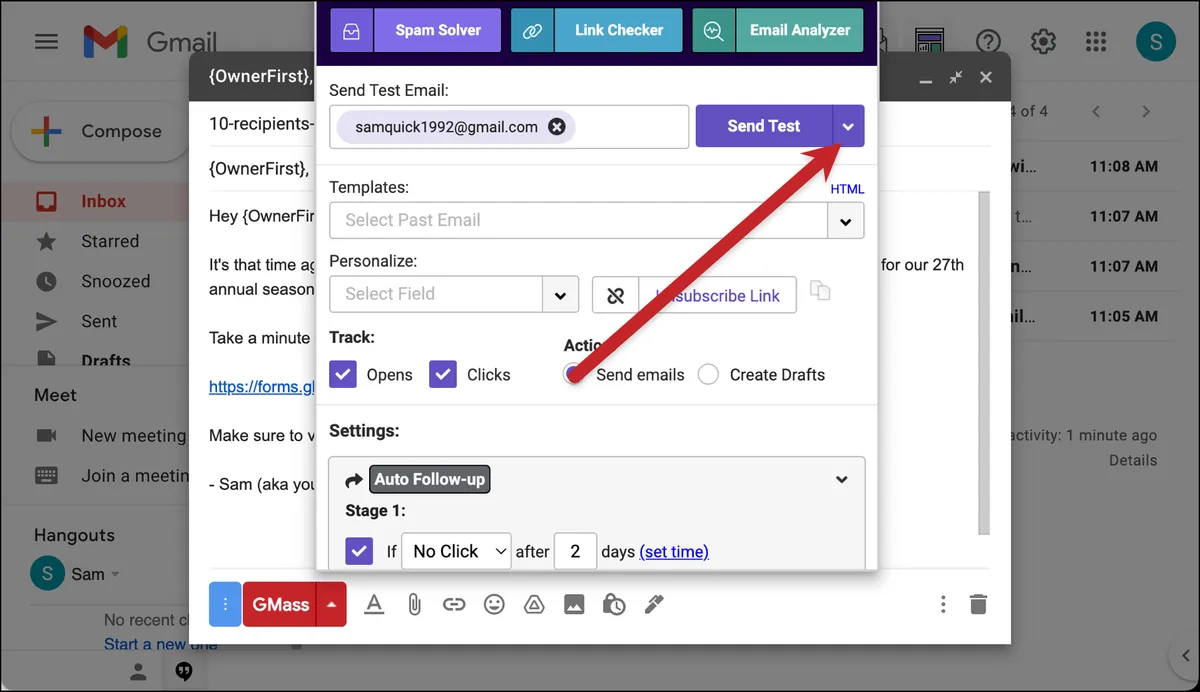Screen dimensions: 1200x692
Task: Click the Send Test button
Action: coord(764,126)
